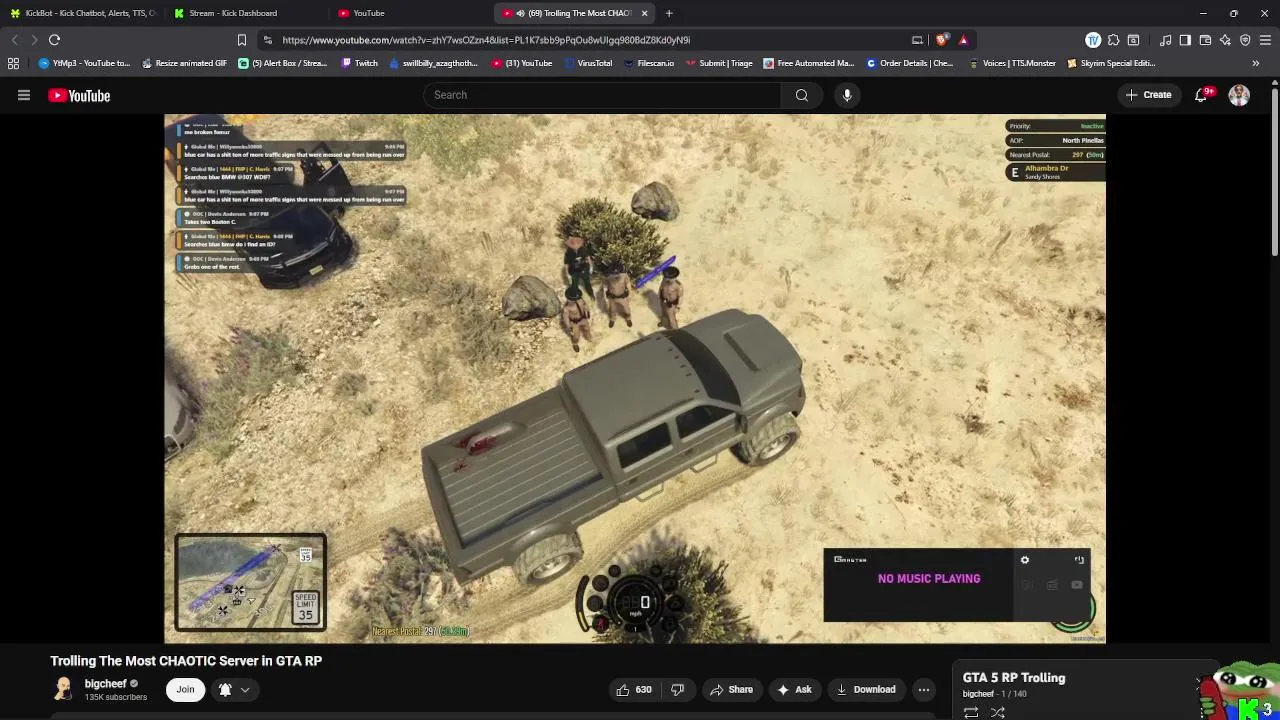The width and height of the screenshot is (1280, 720).
Task: Toggle channel notification bell for bigcheef
Action: pyautogui.click(x=225, y=690)
